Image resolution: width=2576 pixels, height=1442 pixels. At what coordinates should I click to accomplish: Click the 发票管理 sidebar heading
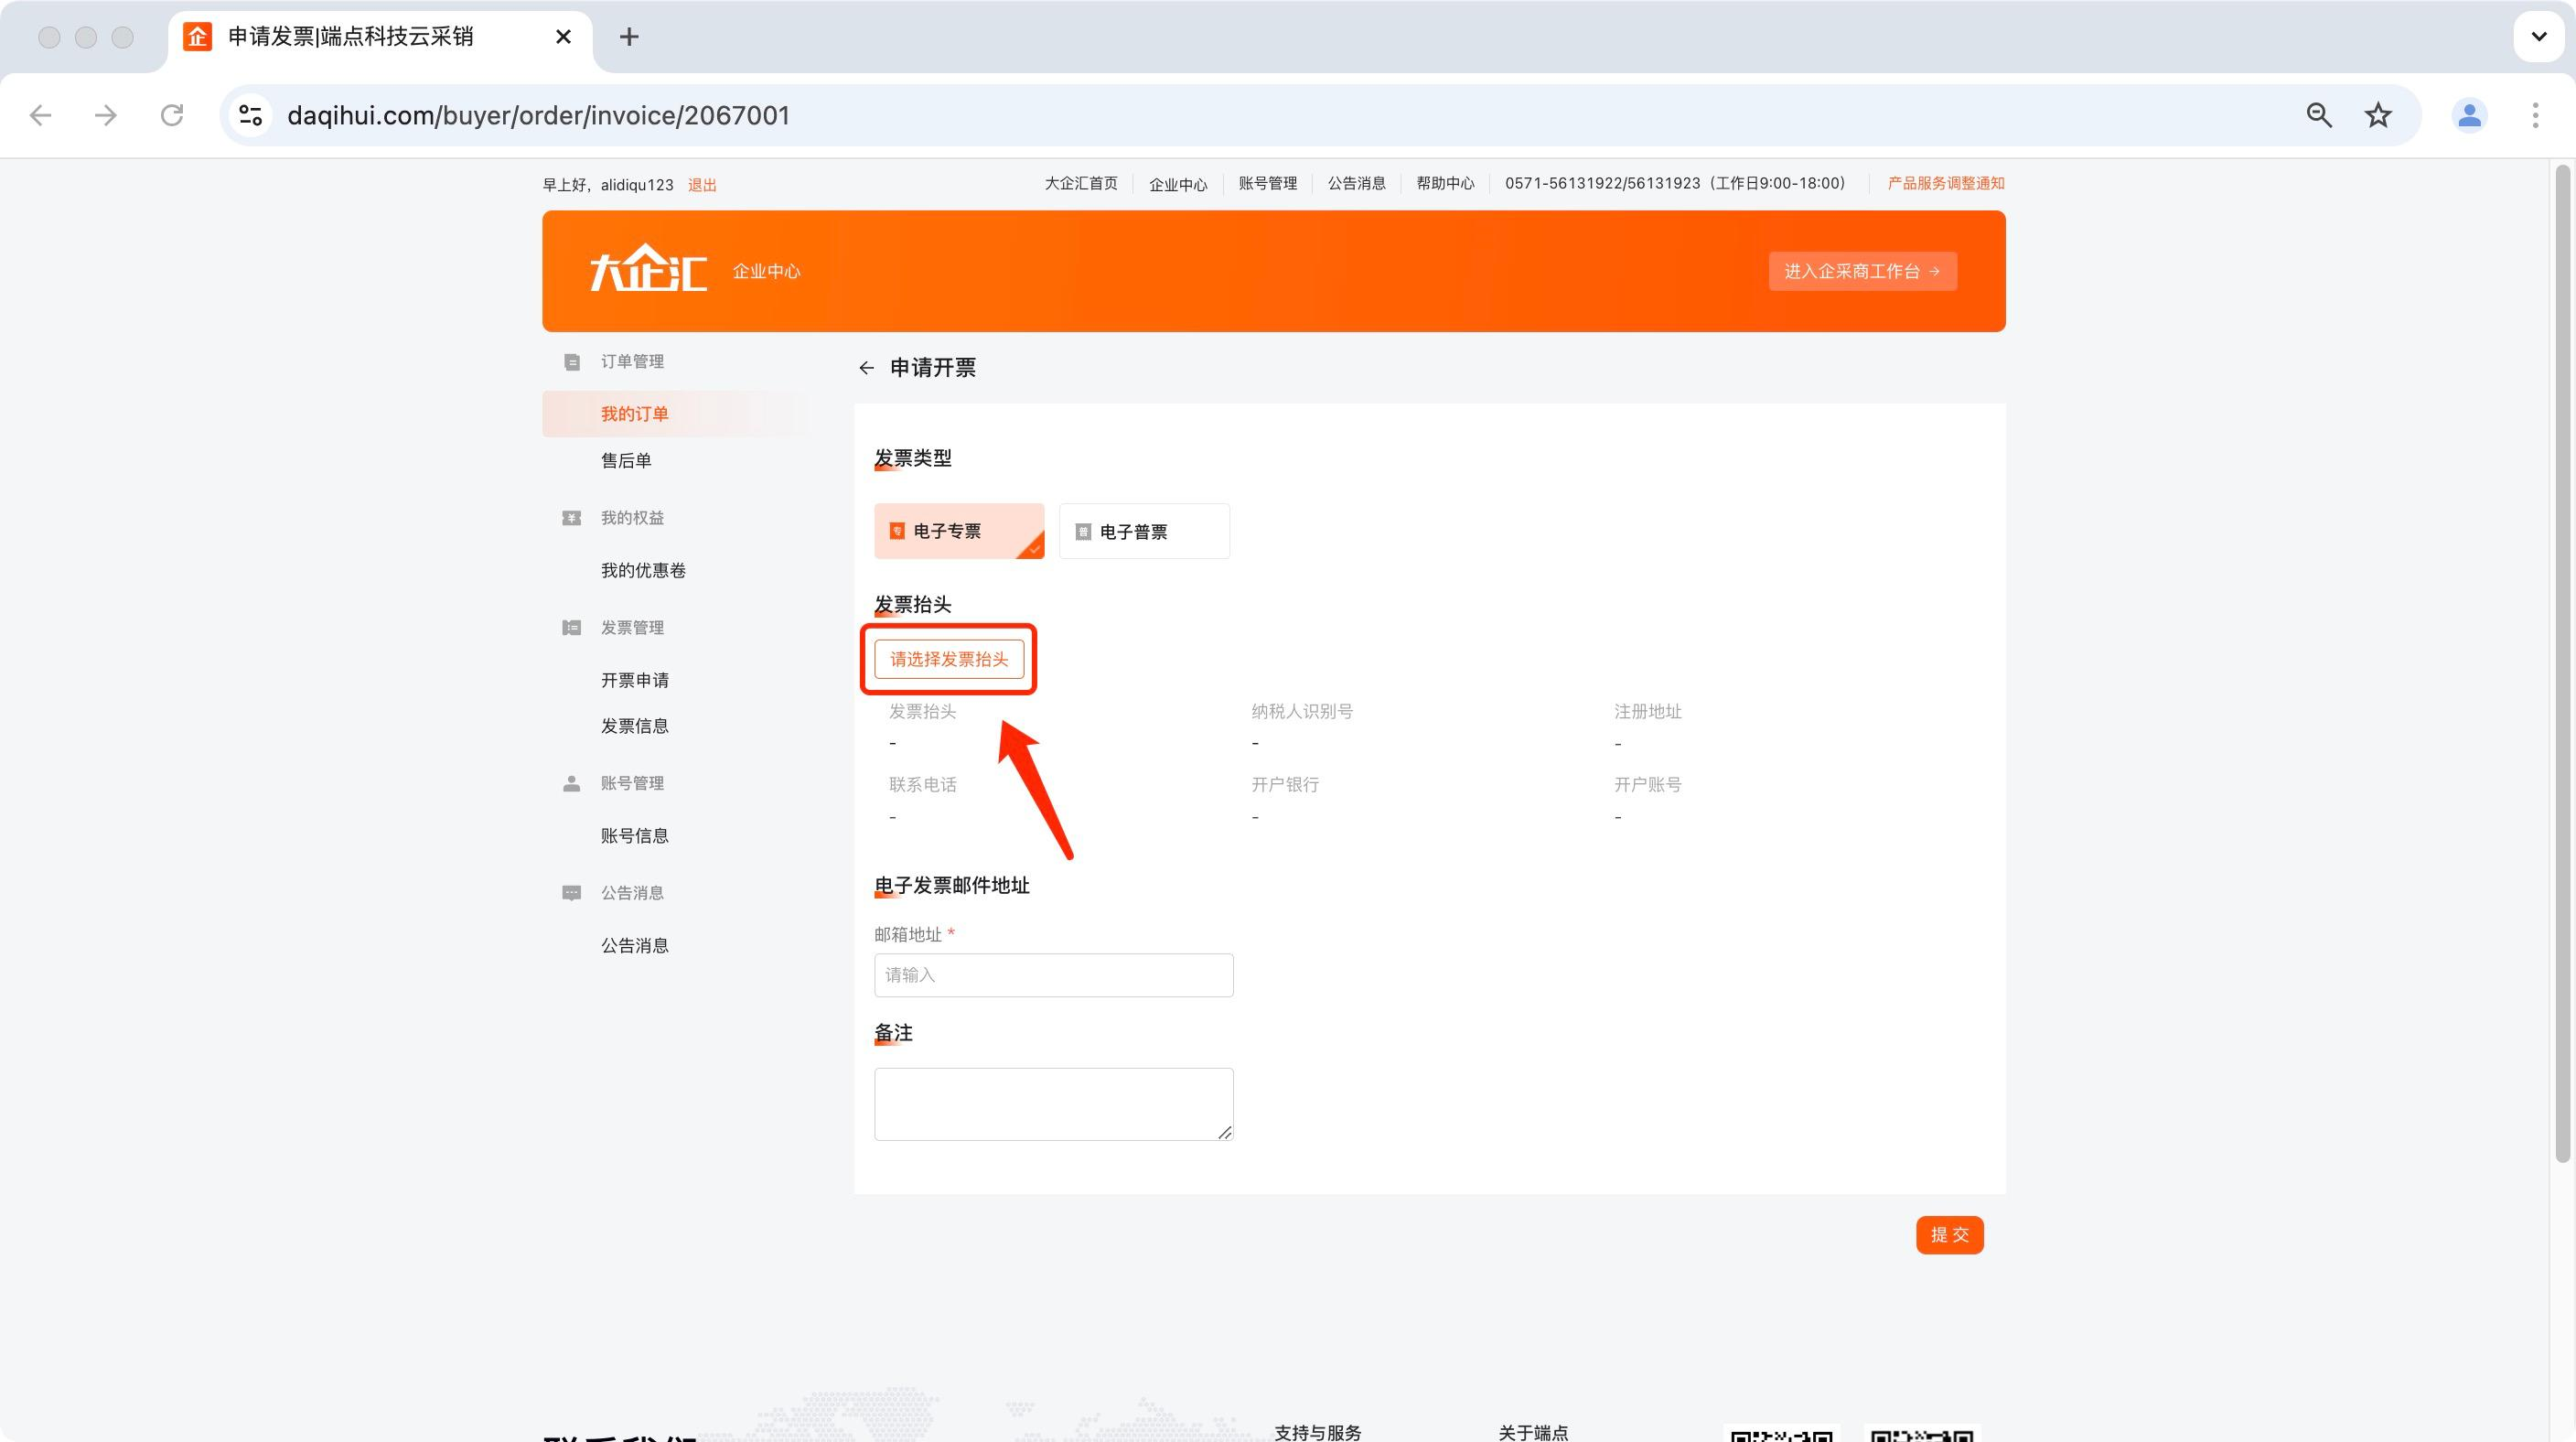click(x=632, y=628)
